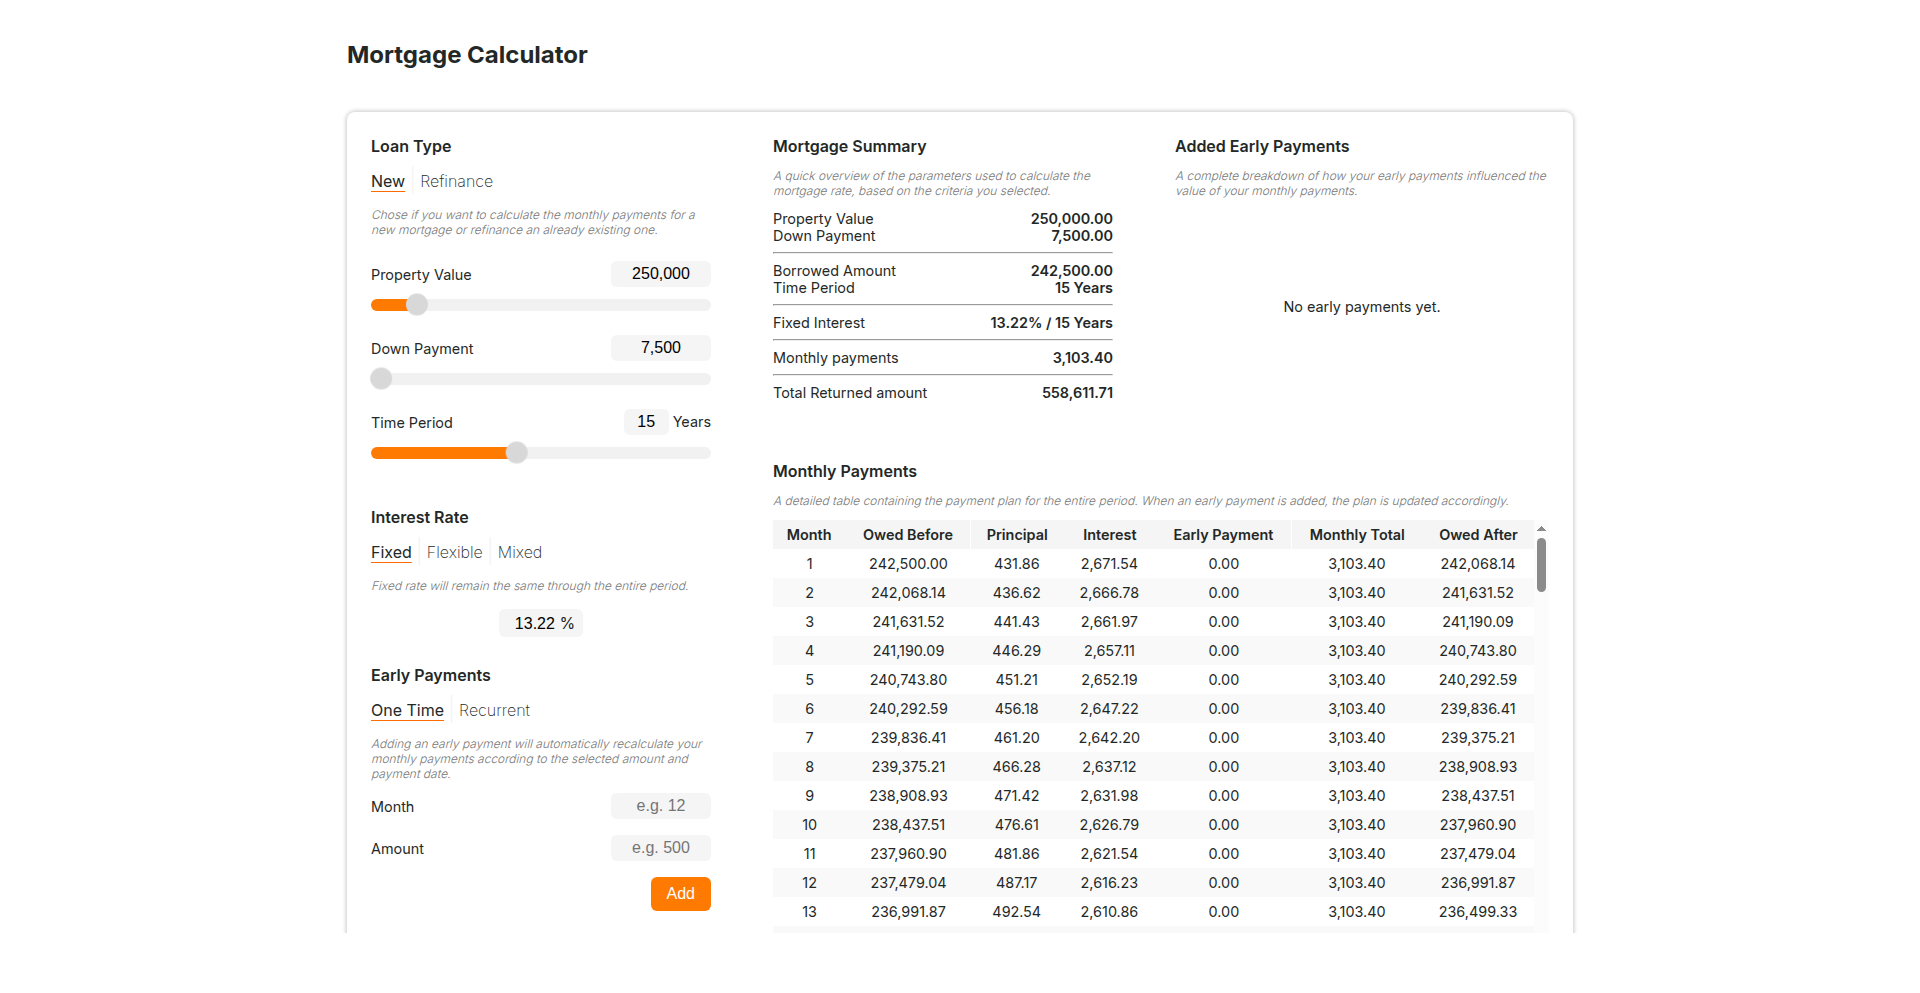Choose the Flexible interest rate option

click(454, 552)
